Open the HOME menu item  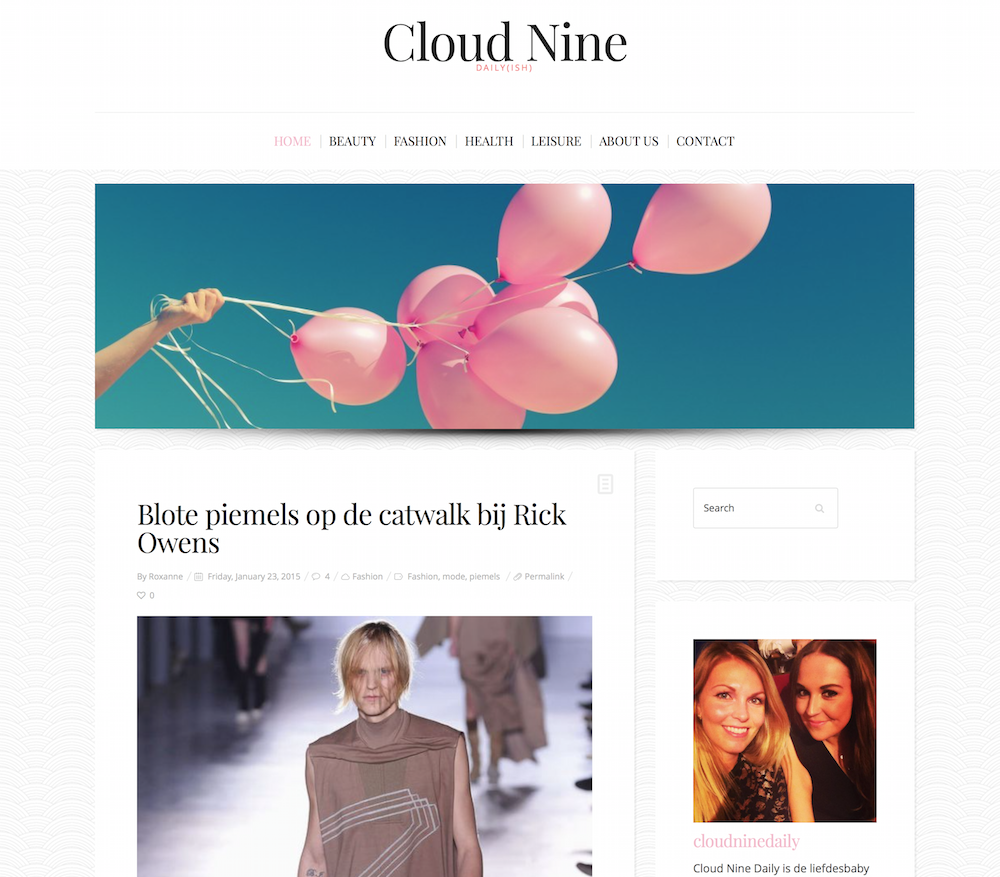coord(292,141)
